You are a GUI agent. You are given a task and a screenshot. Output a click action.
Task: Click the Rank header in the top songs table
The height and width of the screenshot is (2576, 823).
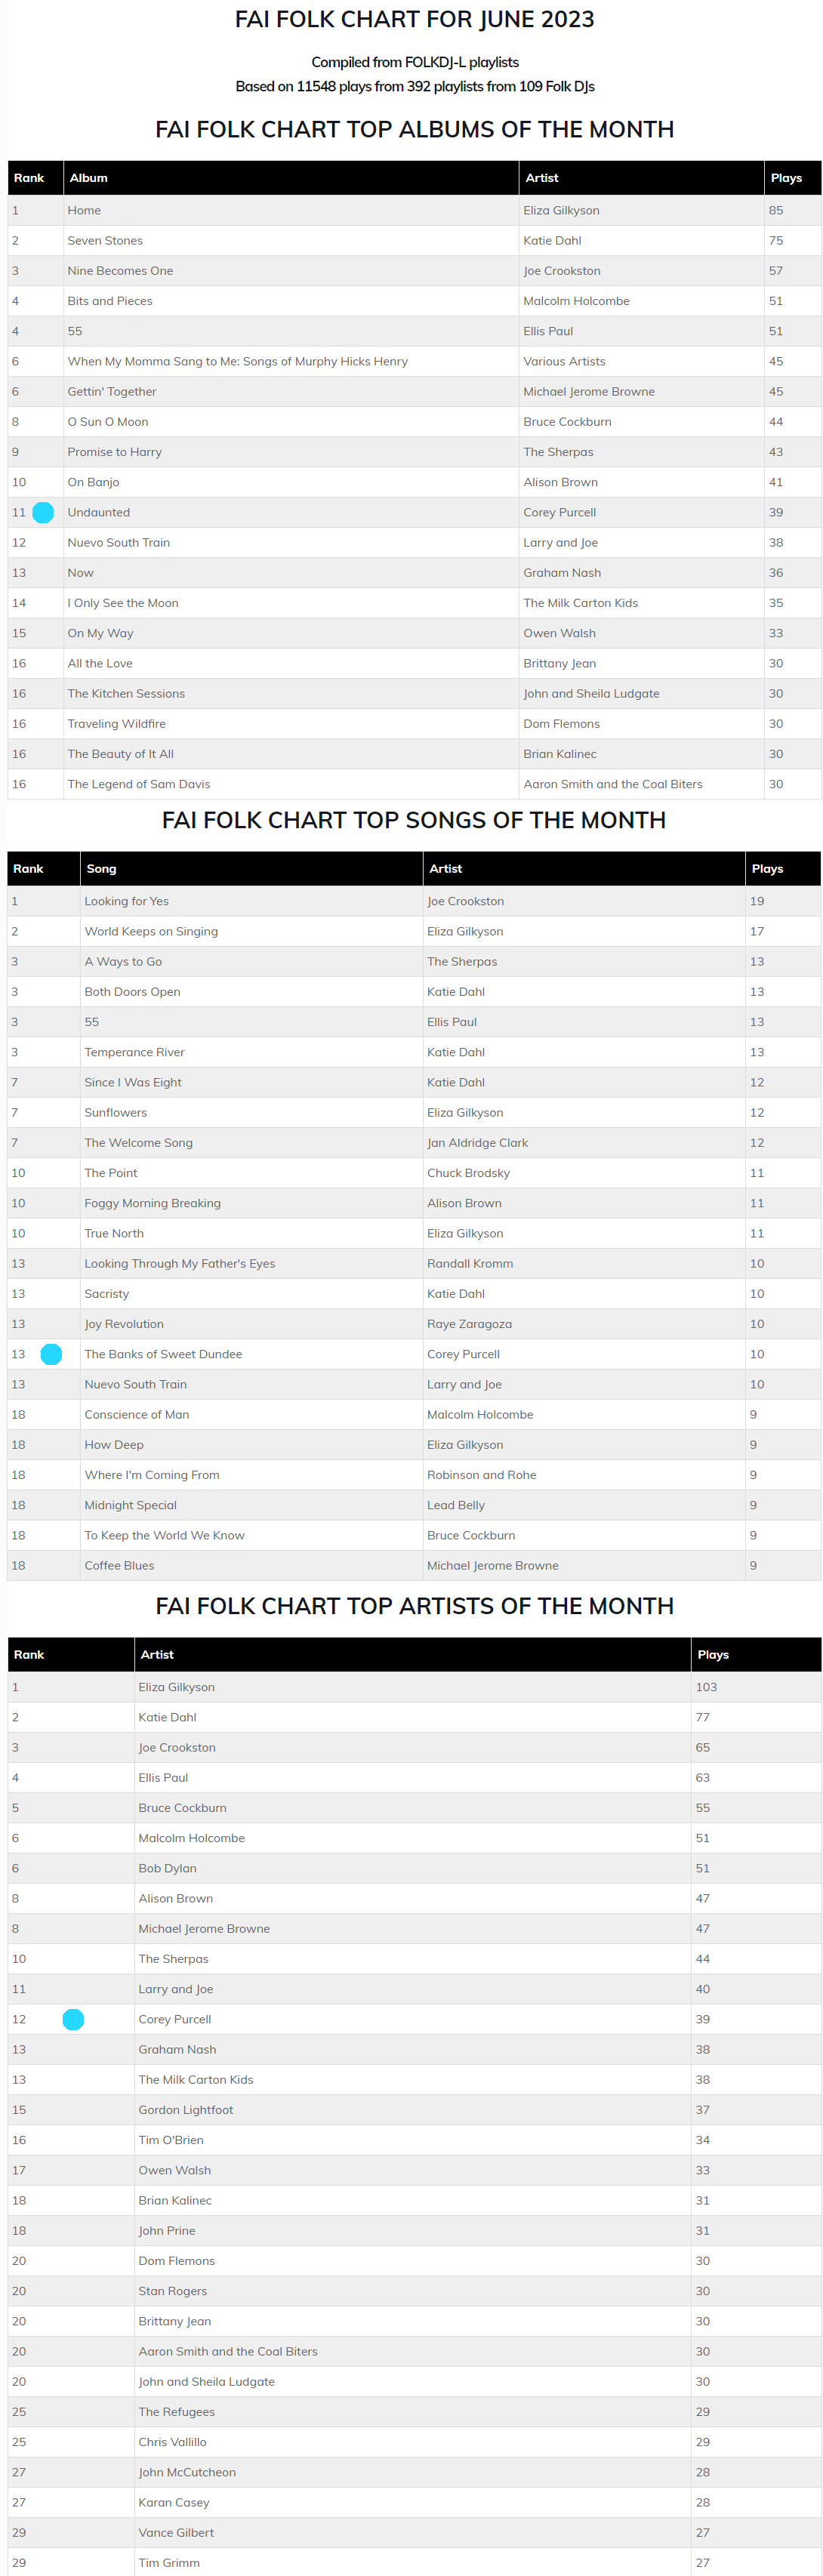(x=28, y=869)
